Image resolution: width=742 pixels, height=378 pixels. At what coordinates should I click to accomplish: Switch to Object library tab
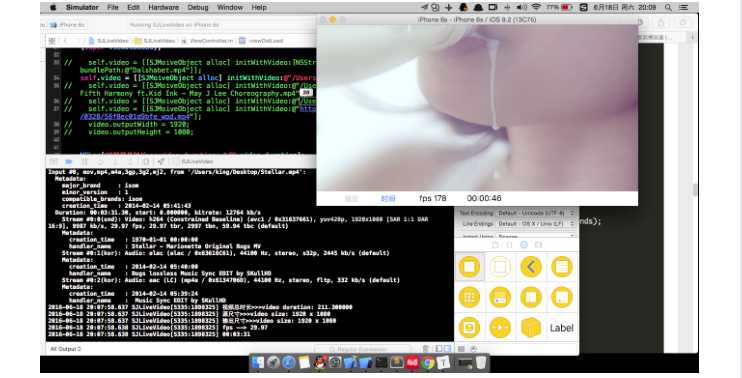pyautogui.click(x=524, y=245)
